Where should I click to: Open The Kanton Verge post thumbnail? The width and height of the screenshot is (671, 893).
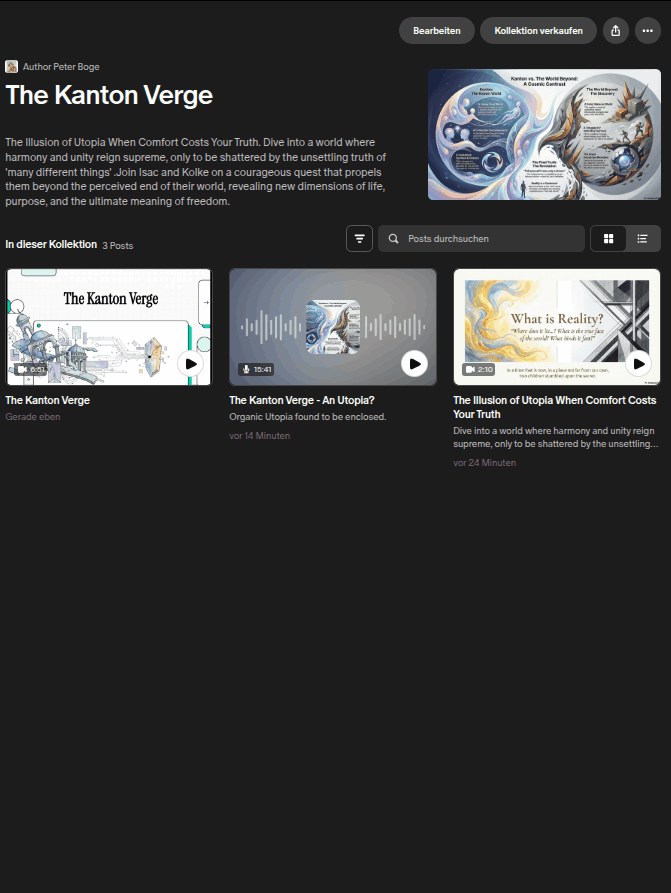point(109,327)
